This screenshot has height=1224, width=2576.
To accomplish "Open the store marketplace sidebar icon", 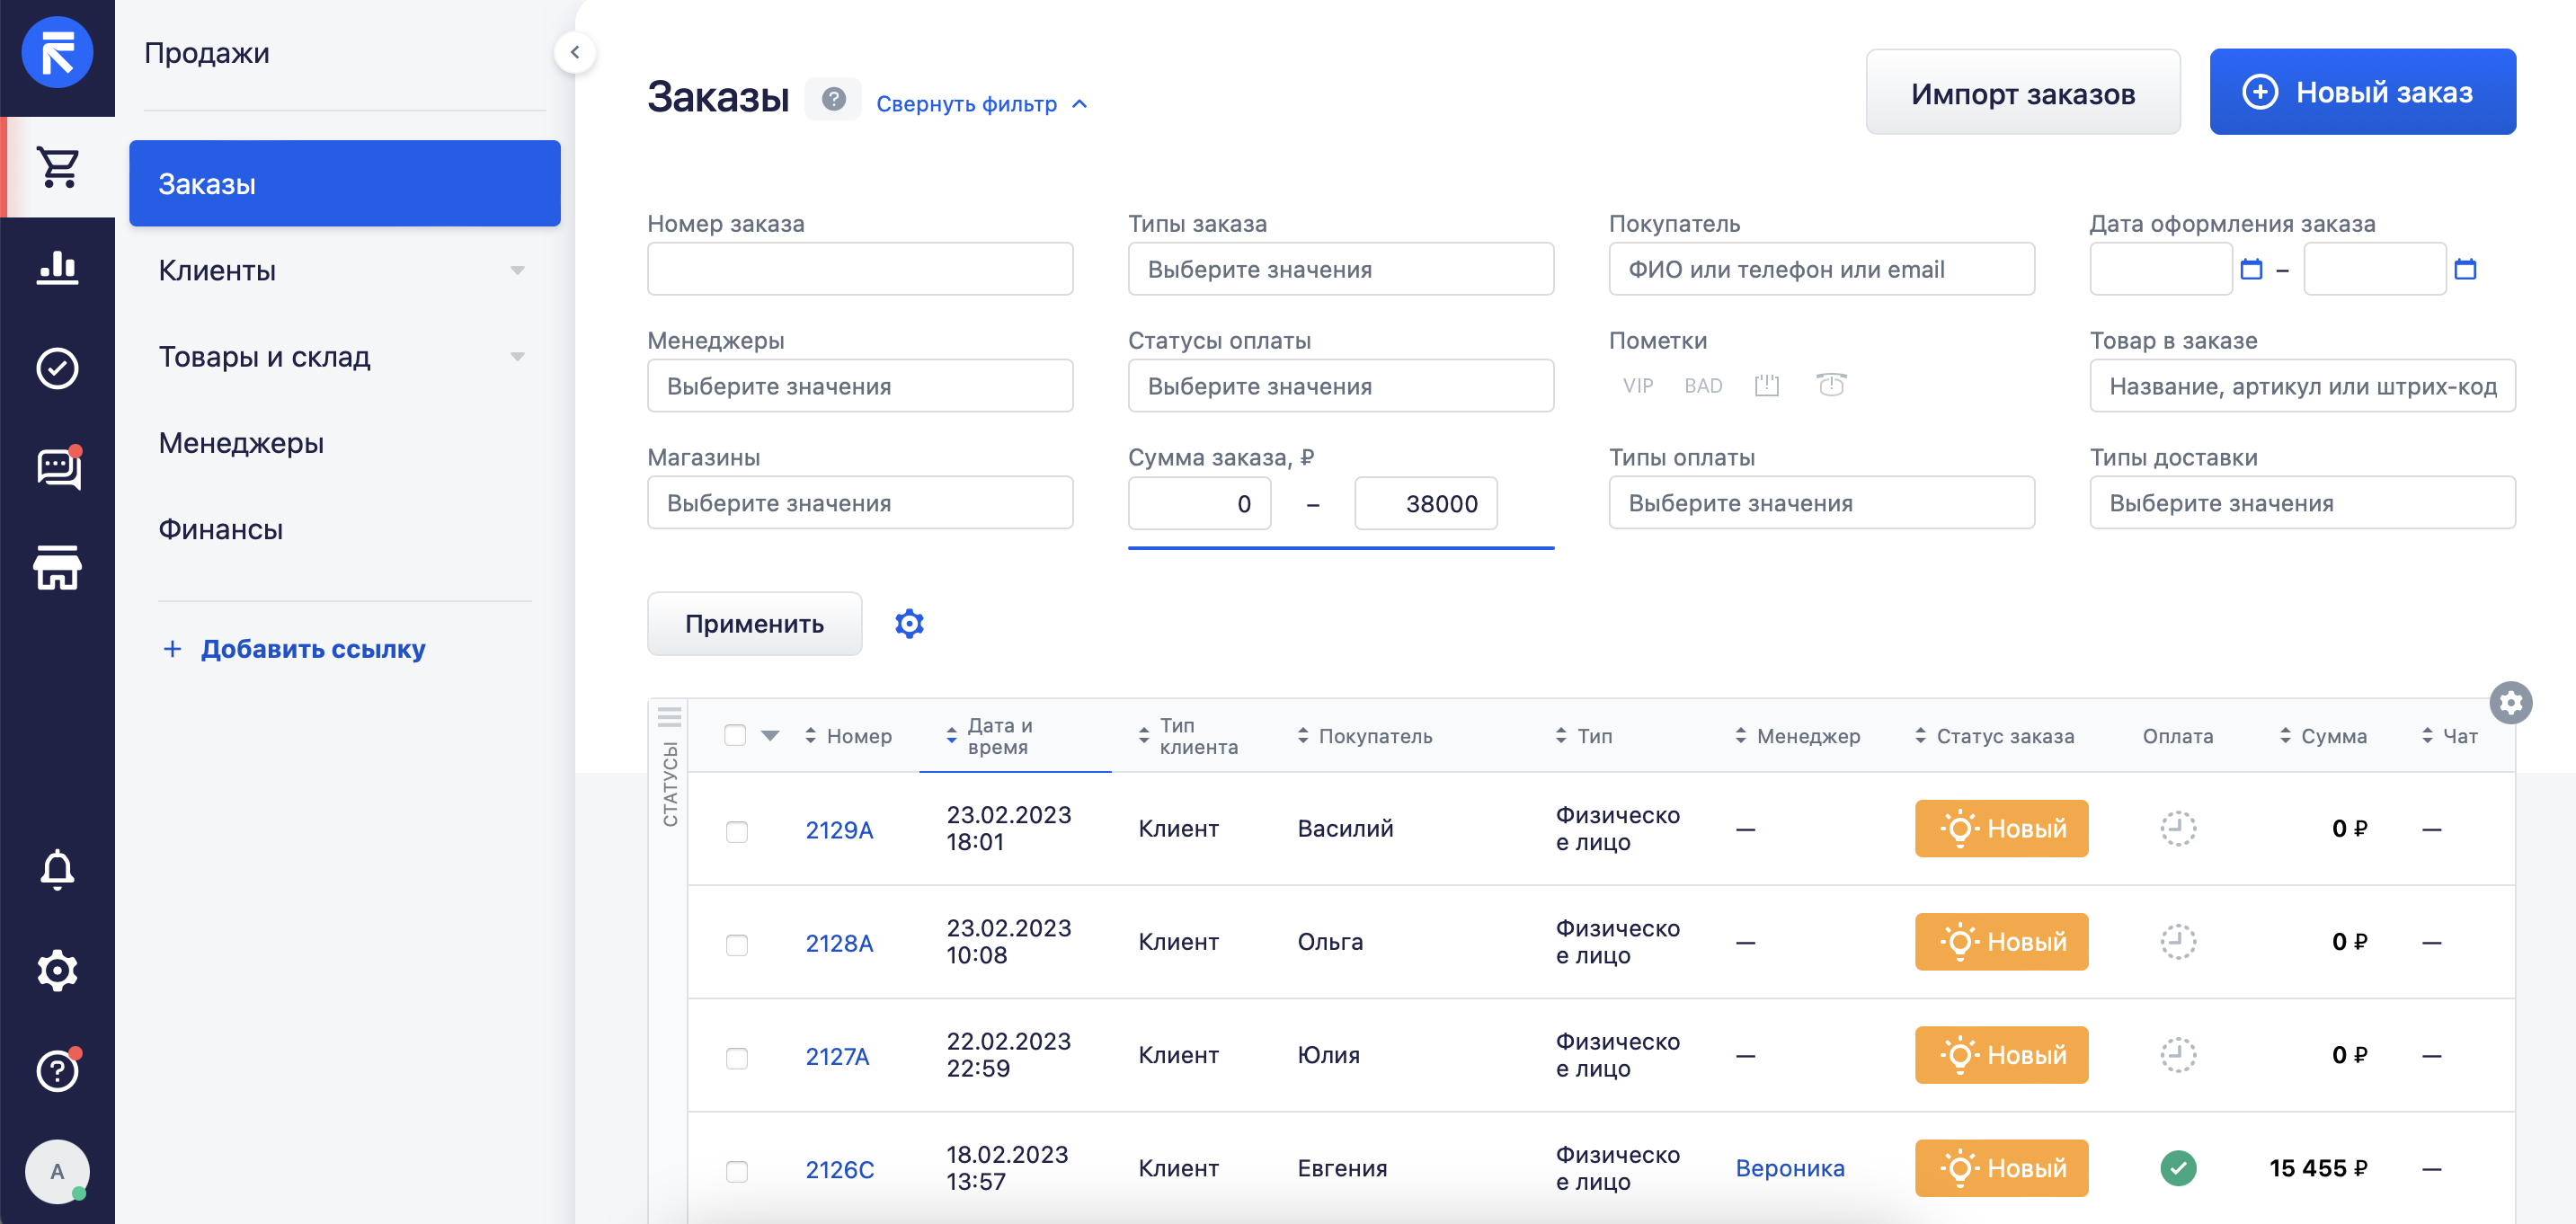I will pyautogui.click(x=57, y=568).
